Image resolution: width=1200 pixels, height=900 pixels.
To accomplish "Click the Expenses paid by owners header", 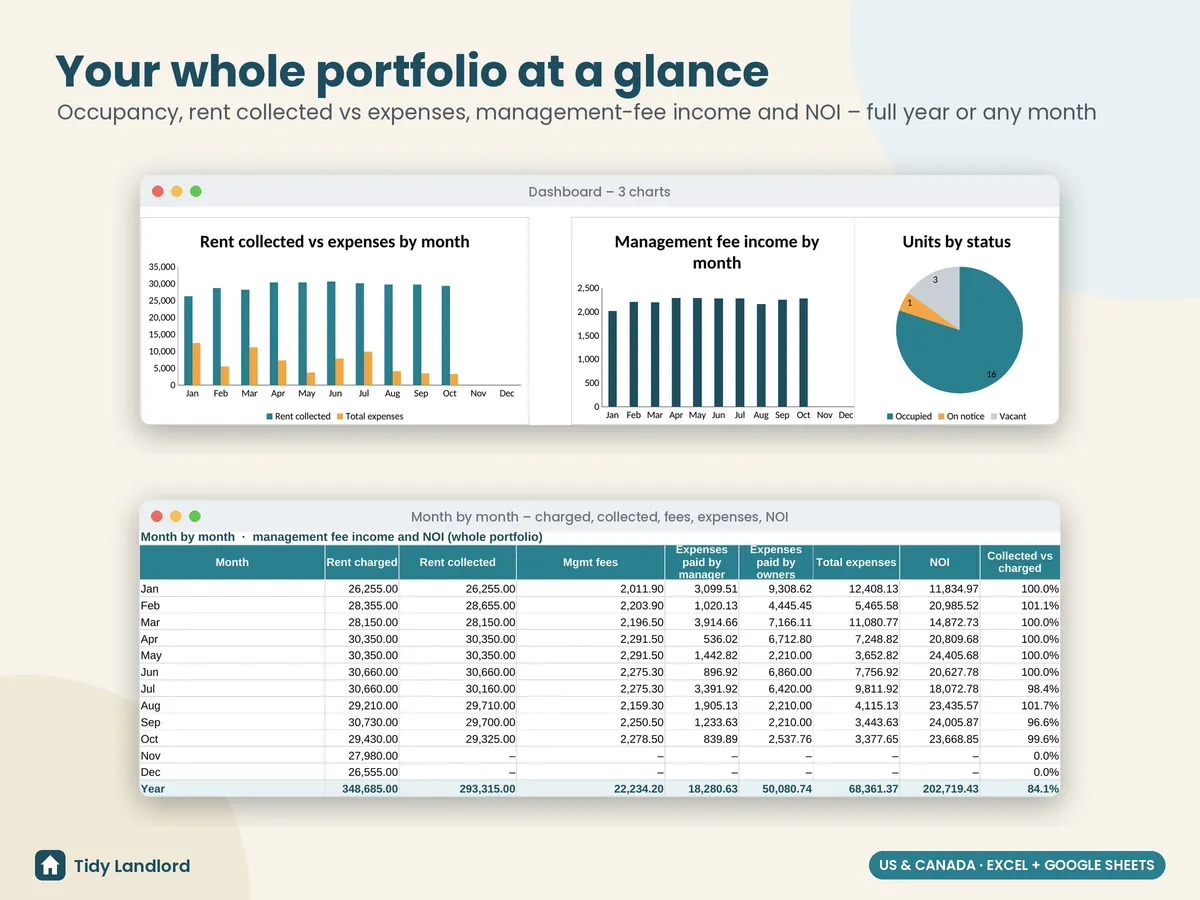I will 776,562.
